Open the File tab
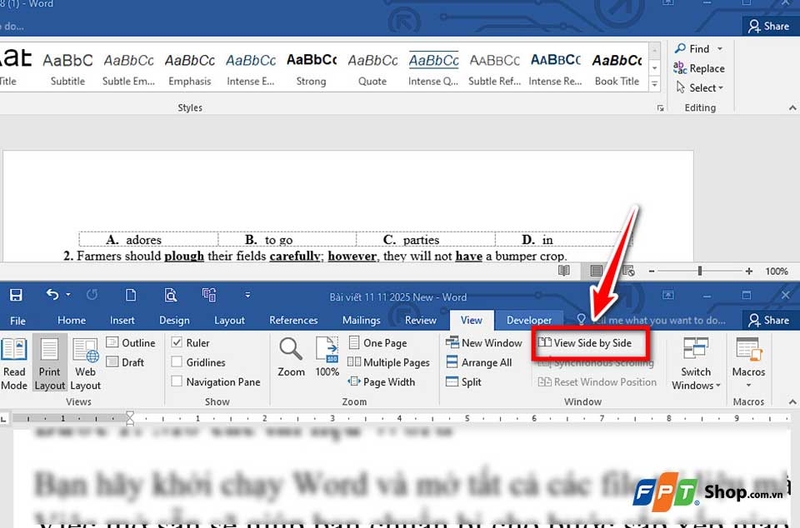The height and width of the screenshot is (528, 800). tap(17, 320)
